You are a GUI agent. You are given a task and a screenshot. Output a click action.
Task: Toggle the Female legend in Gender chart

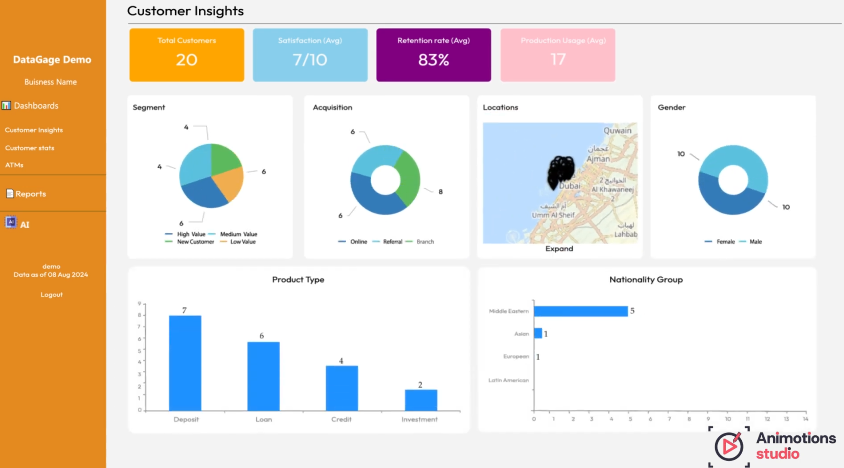(x=725, y=242)
